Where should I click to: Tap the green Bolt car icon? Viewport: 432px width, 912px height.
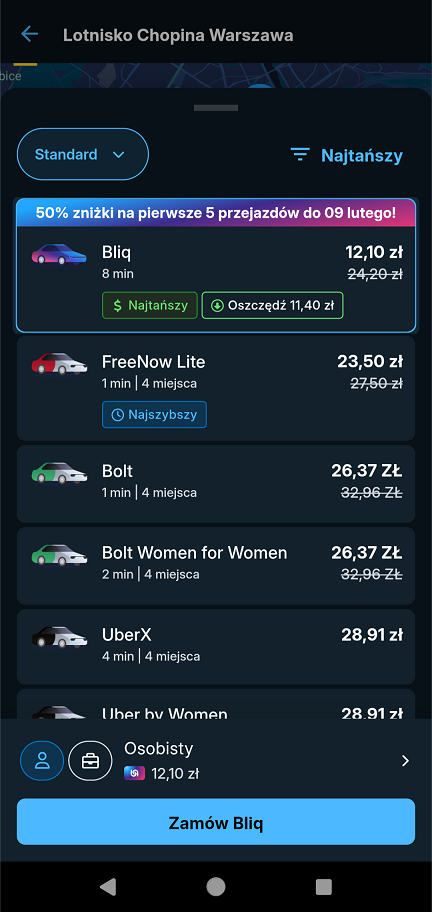[x=59, y=472]
